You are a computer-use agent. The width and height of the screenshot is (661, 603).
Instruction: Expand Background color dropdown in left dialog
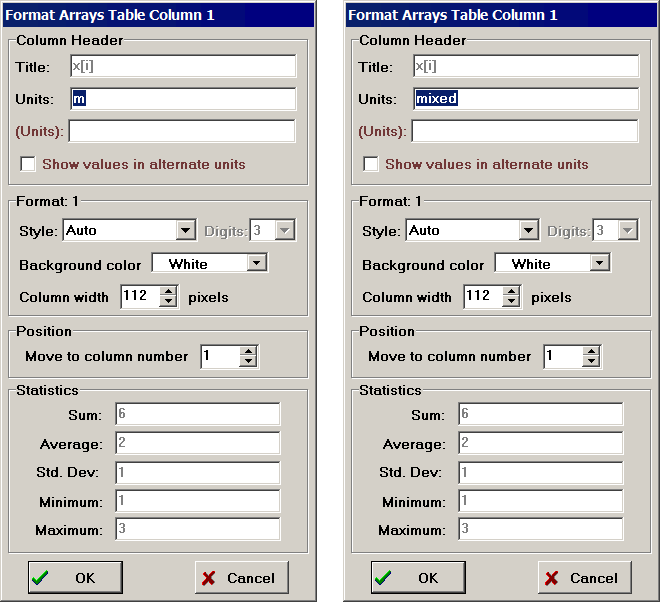[x=257, y=263]
